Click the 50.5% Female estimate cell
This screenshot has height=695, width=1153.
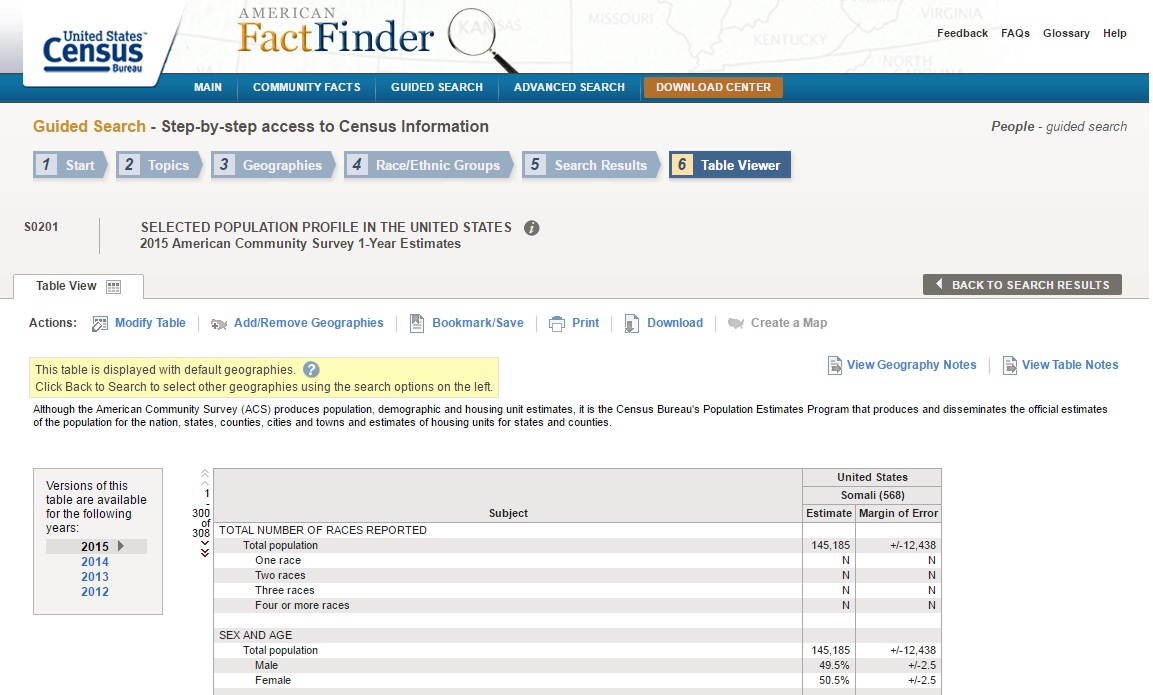[x=834, y=681]
